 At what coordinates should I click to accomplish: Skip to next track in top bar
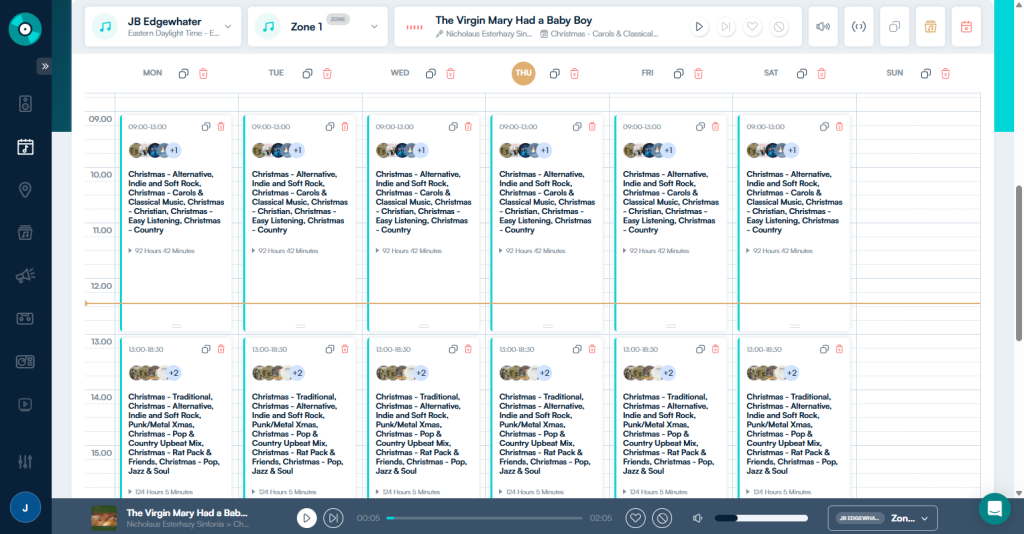(x=726, y=27)
